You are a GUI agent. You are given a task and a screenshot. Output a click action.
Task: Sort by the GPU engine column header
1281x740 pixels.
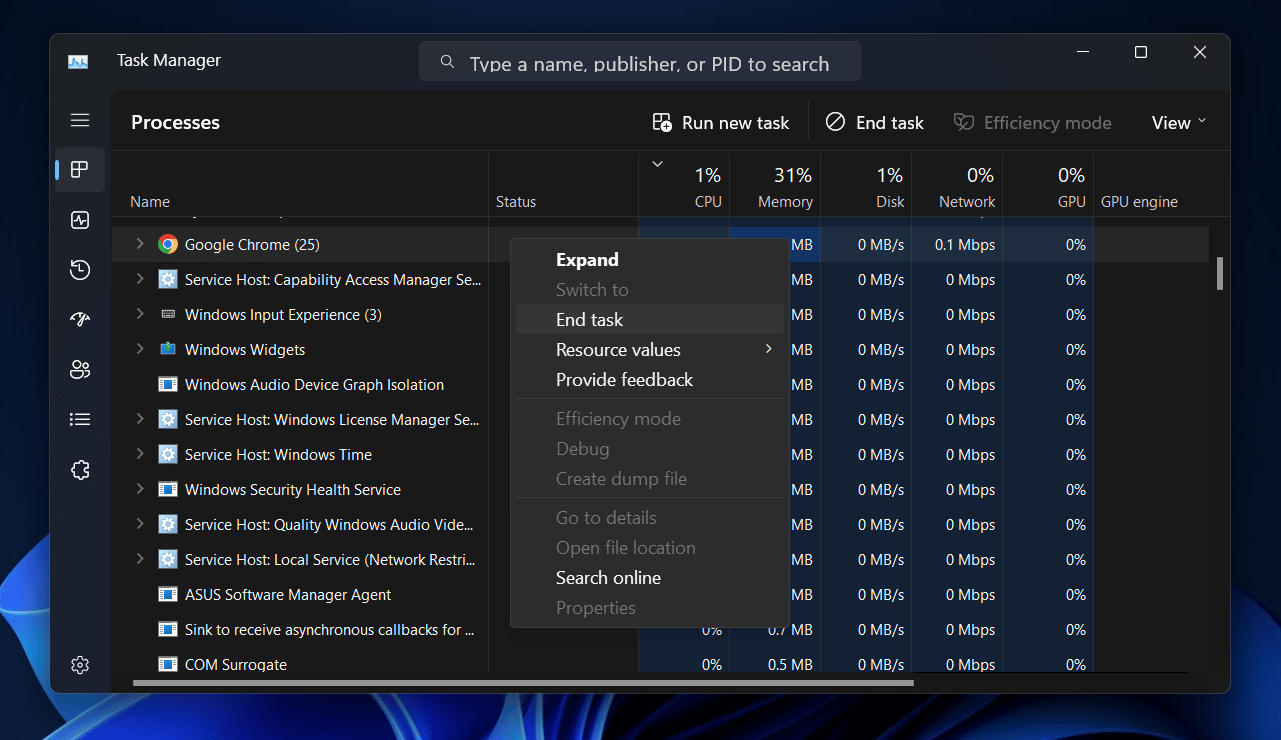pos(1151,185)
